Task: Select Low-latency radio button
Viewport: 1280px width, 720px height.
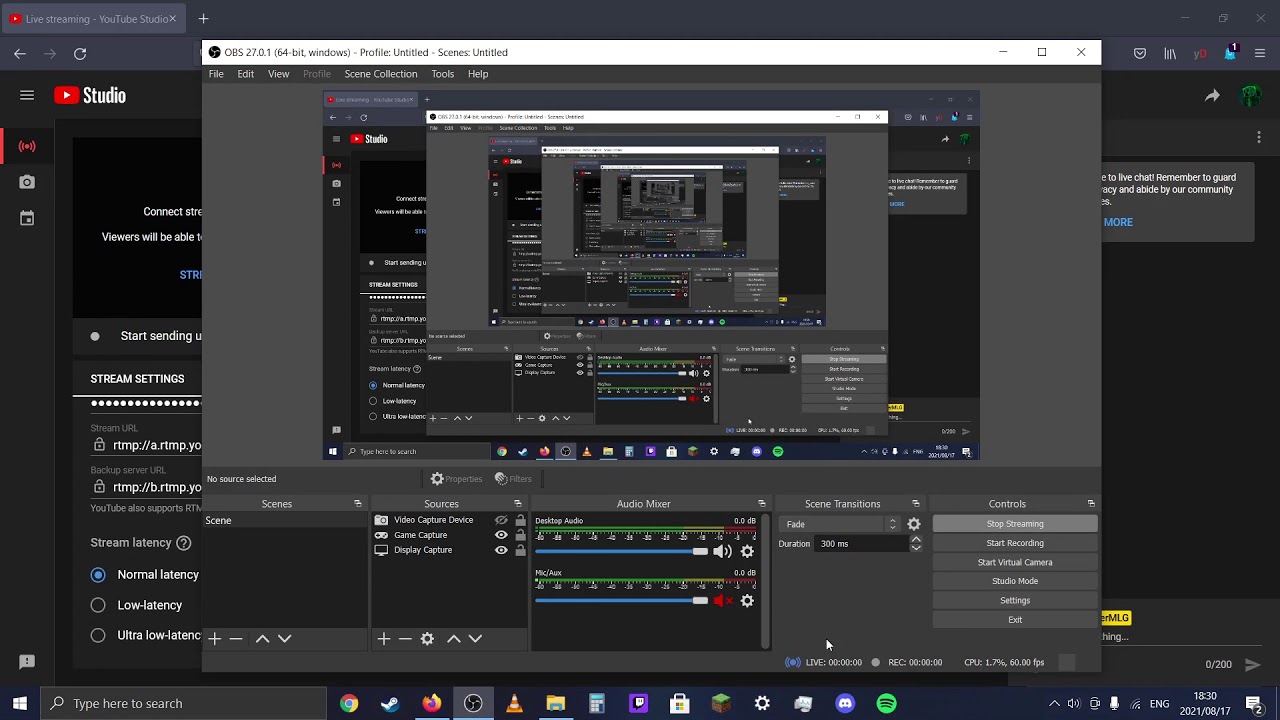Action: 98,605
